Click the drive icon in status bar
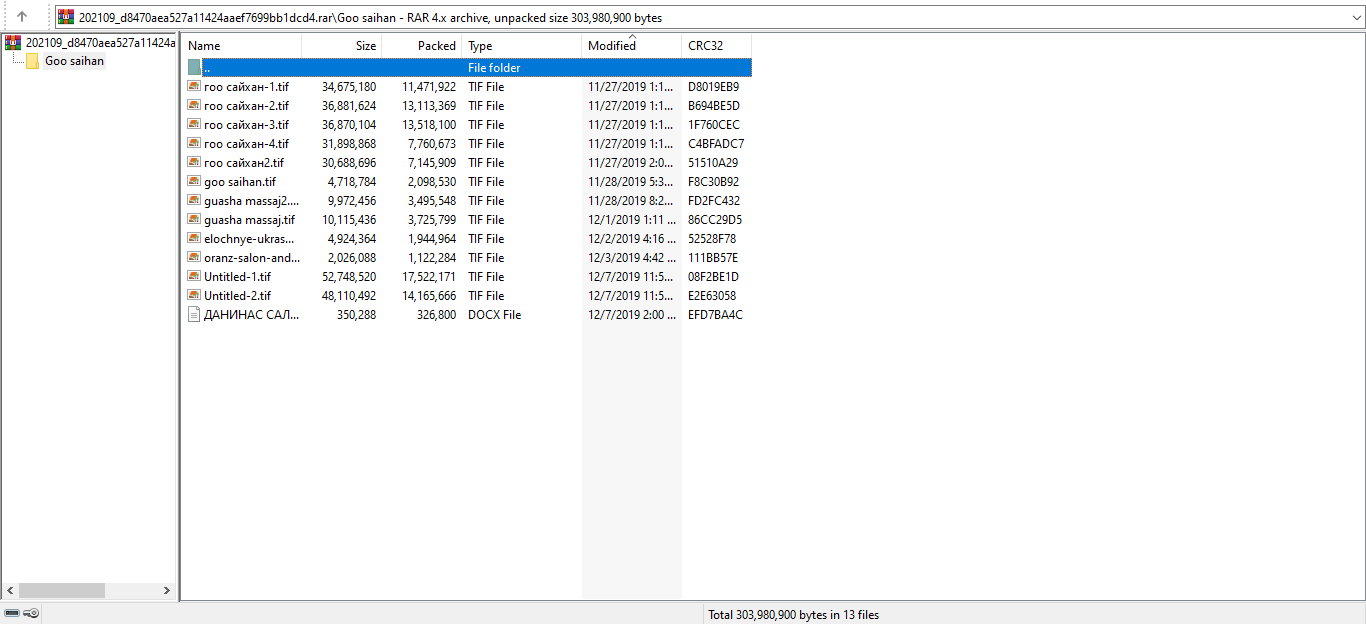 click(12, 613)
